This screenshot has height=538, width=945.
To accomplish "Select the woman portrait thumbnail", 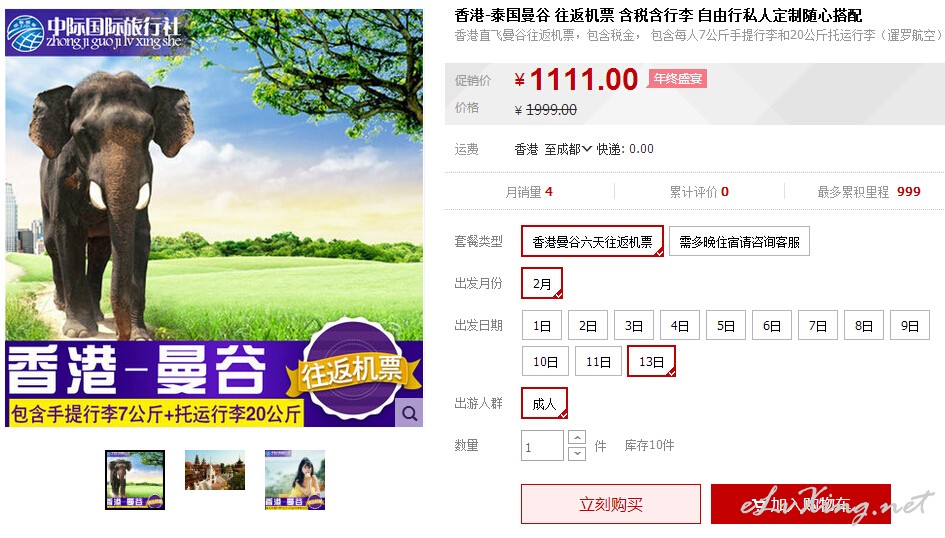I will [x=295, y=480].
